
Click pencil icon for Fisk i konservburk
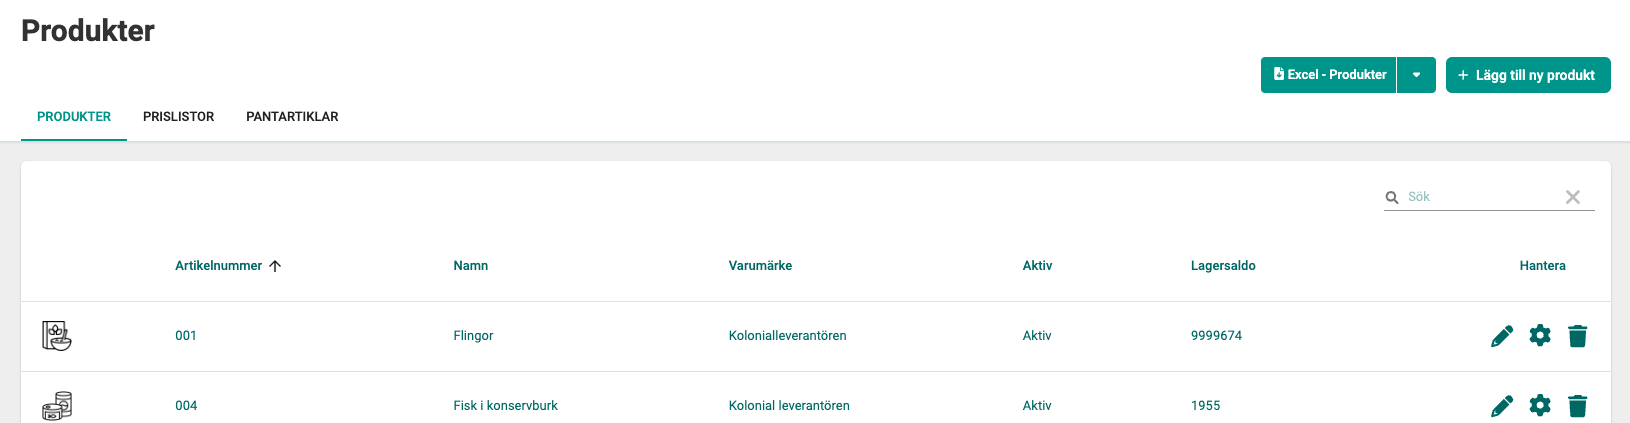pyautogui.click(x=1501, y=406)
